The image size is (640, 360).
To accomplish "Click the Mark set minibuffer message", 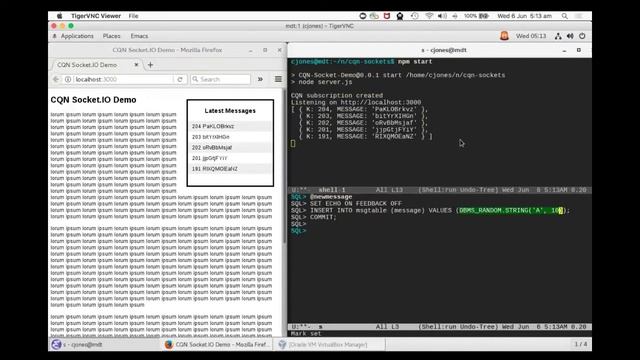I will point(306,334).
